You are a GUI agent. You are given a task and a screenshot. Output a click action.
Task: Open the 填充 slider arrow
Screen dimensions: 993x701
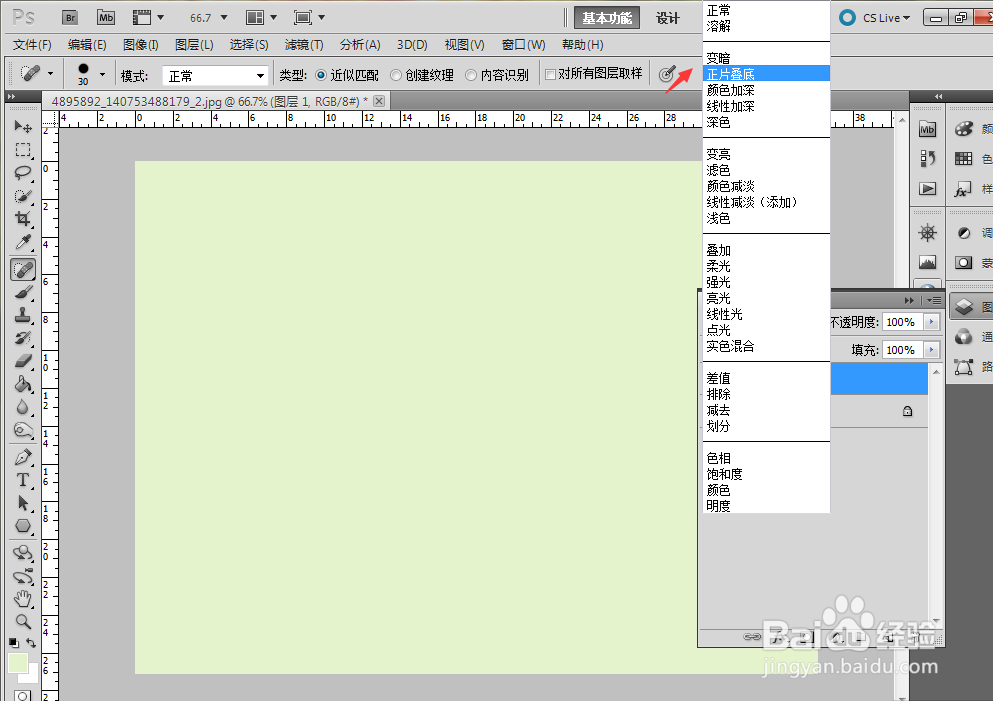pos(931,350)
